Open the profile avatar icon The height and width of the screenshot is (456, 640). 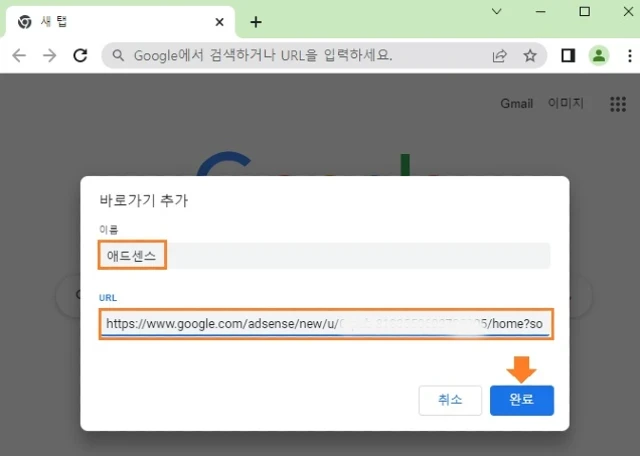(599, 56)
